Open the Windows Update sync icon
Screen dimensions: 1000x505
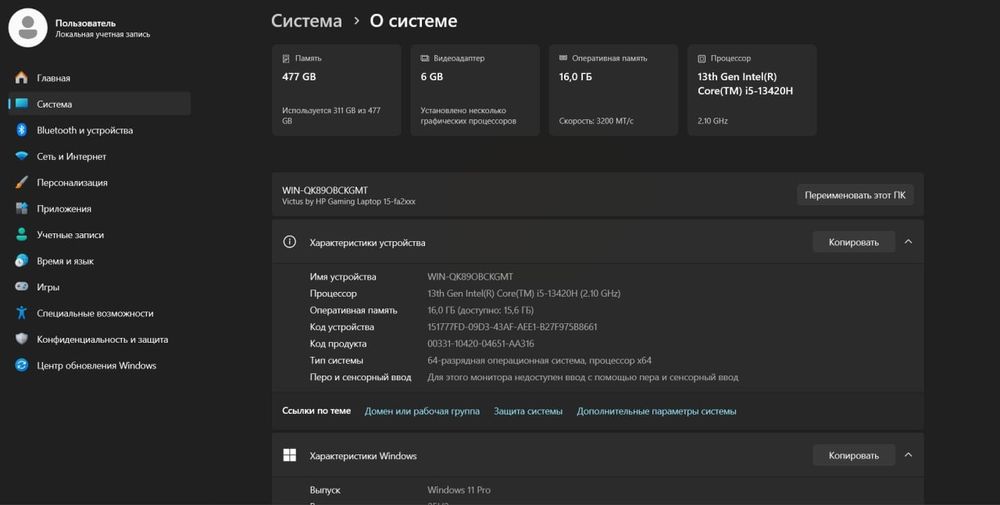(22, 365)
